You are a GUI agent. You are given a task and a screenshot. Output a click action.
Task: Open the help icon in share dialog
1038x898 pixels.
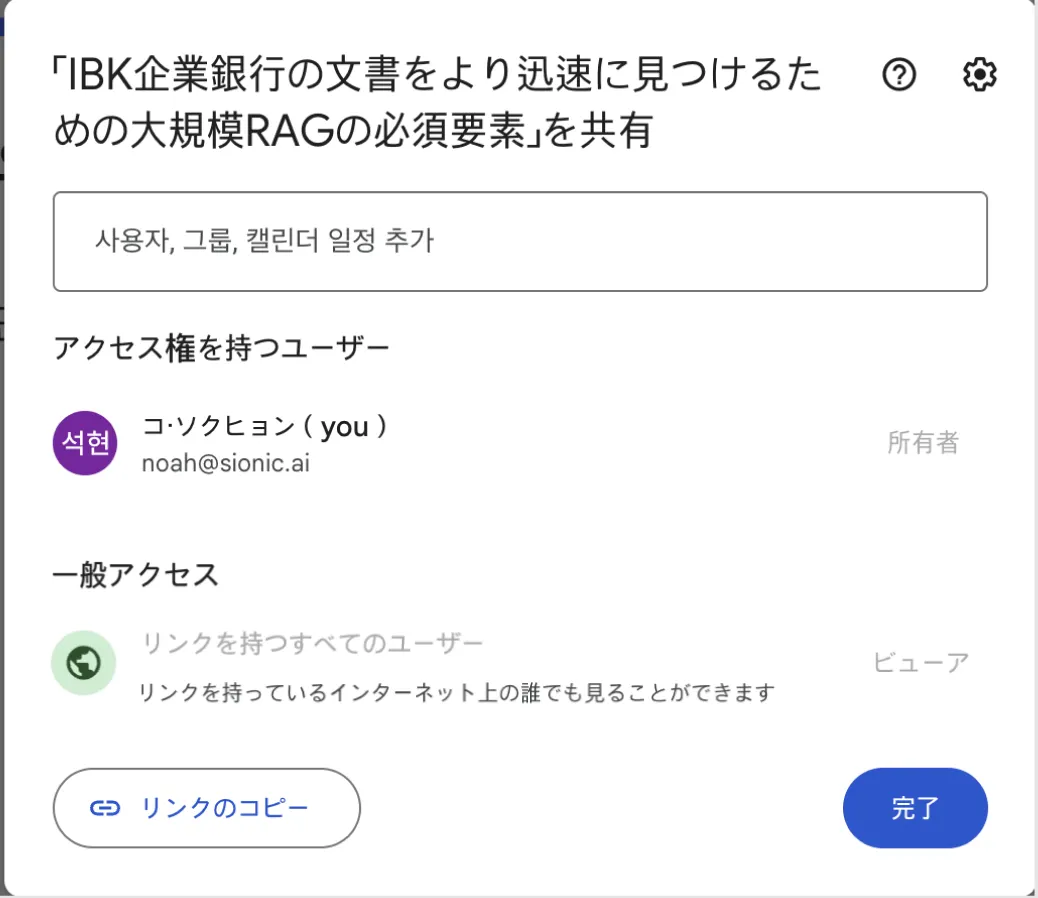(899, 75)
